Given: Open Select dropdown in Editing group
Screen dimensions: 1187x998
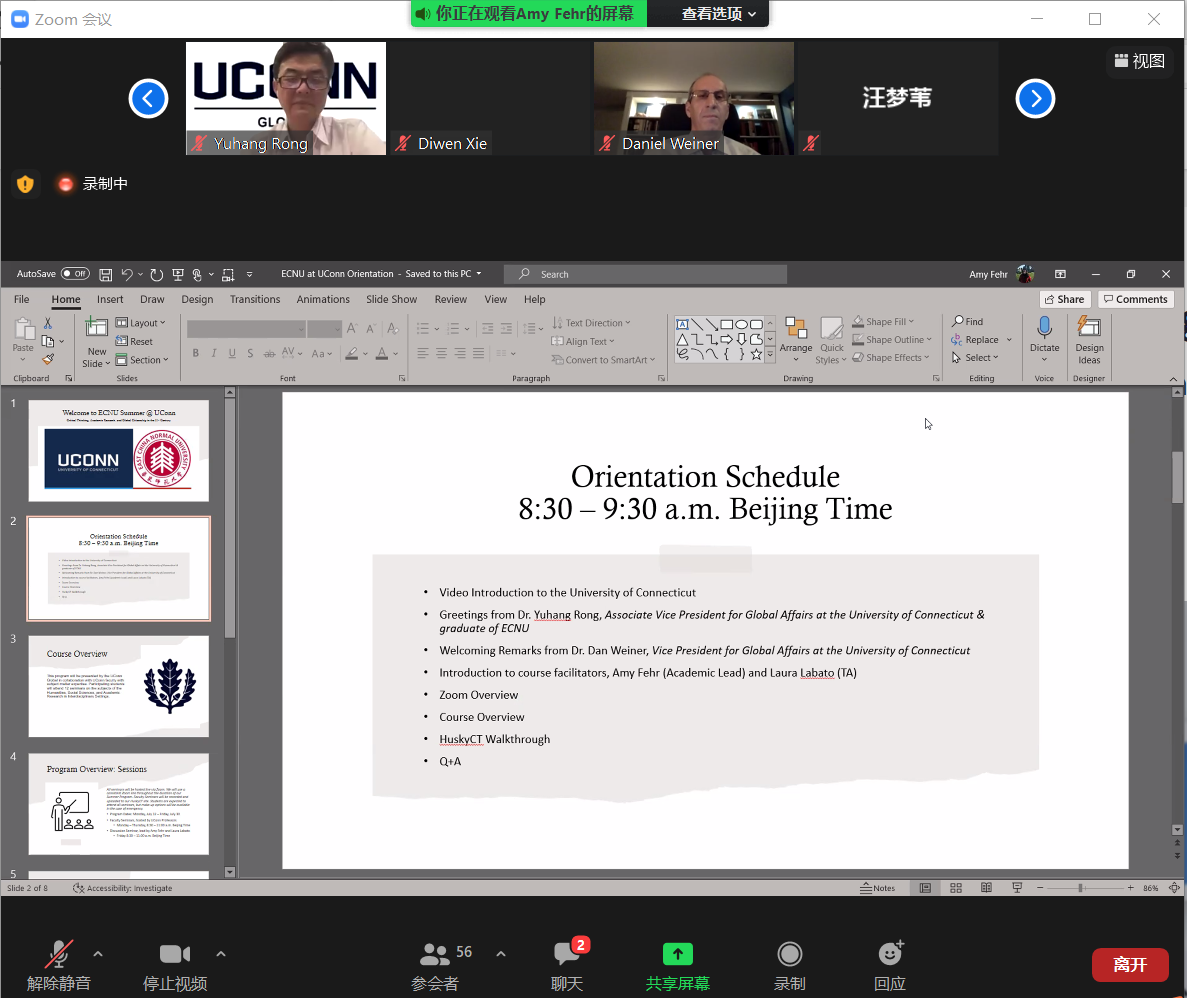Looking at the screenshot, I should pyautogui.click(x=976, y=358).
